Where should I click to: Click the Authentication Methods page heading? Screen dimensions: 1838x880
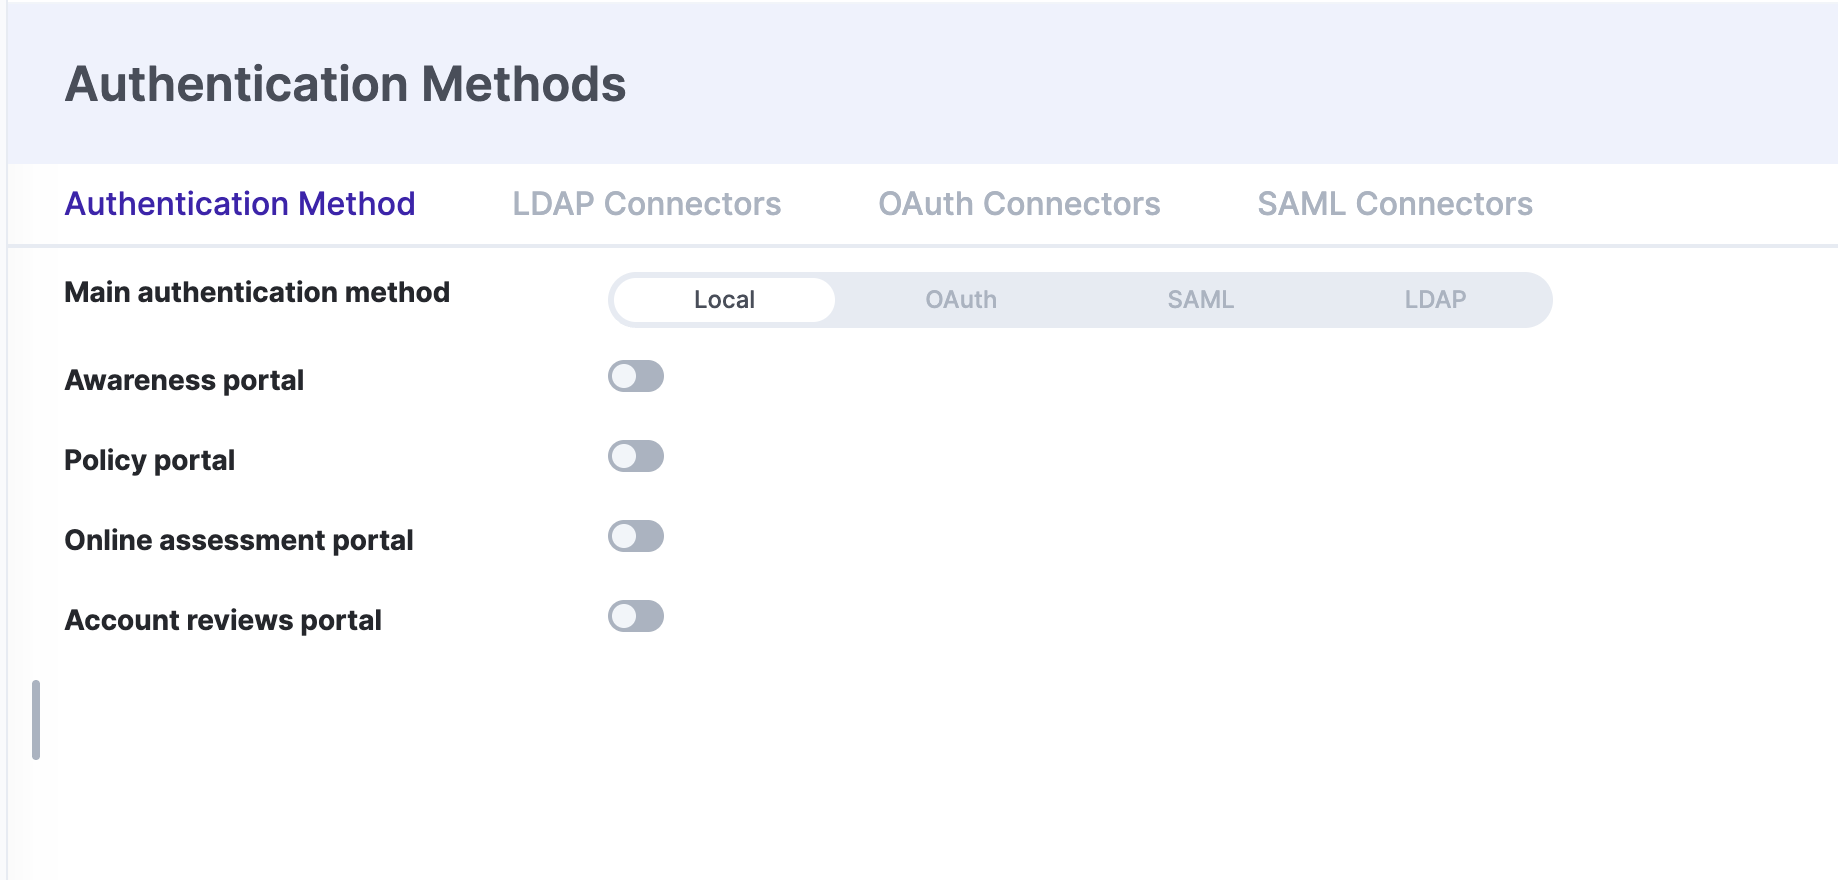pos(345,84)
